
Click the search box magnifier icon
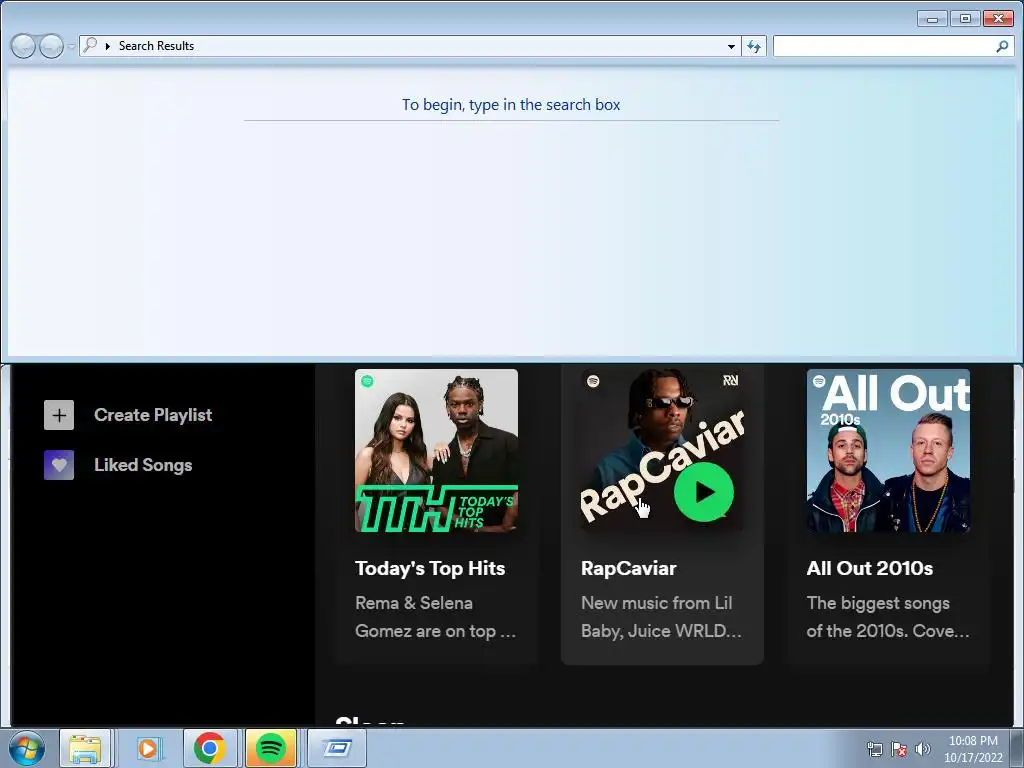[1002, 46]
